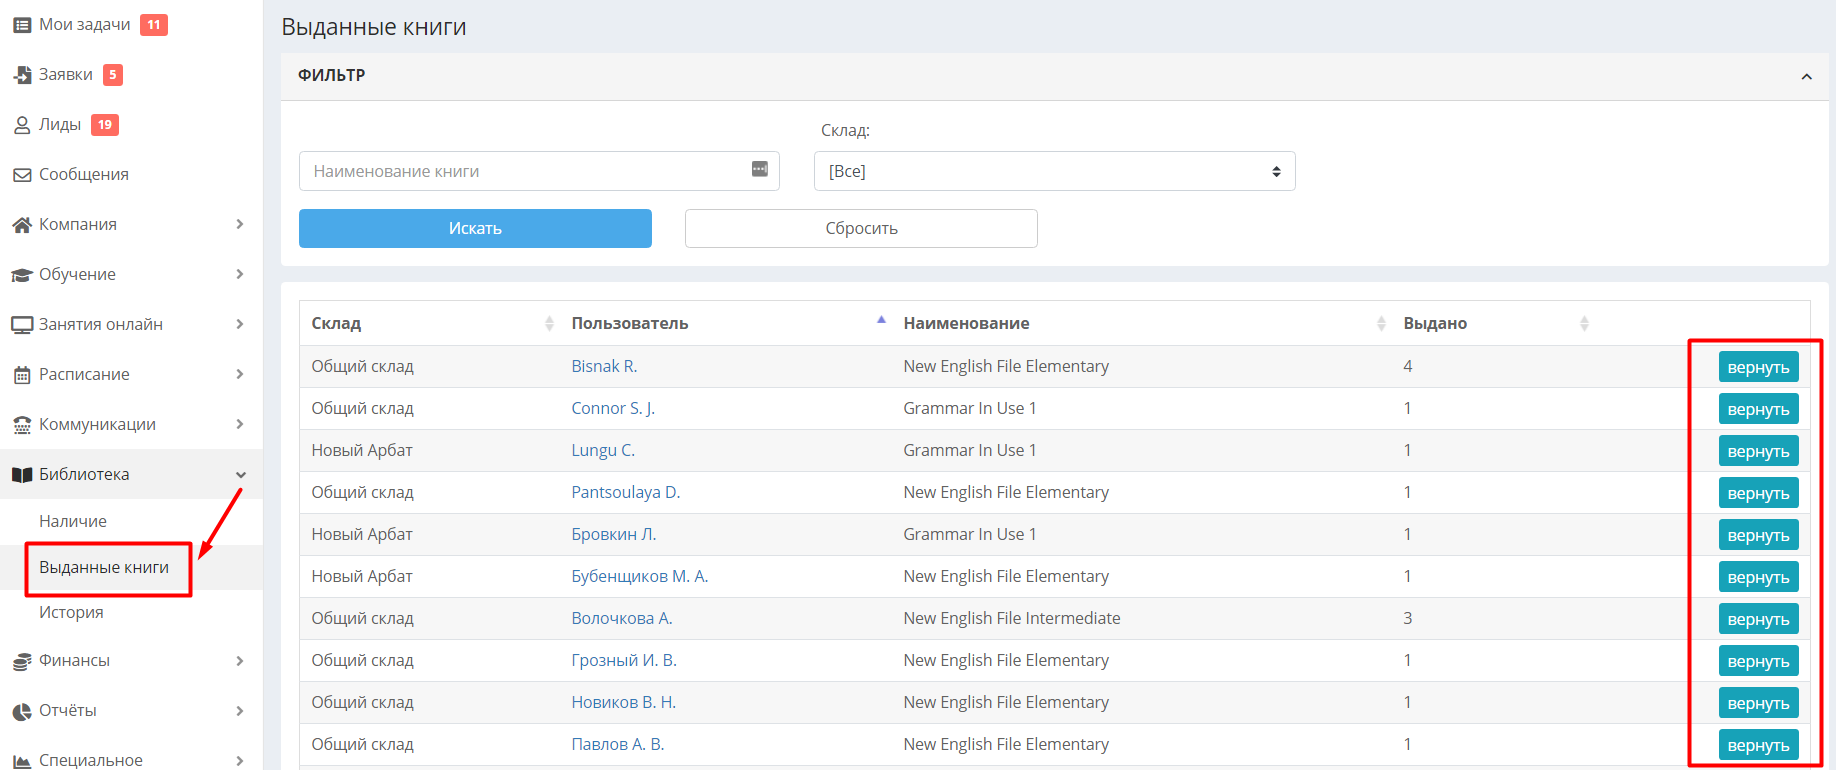Screen dimensions: 1836x770
Task: Click the Заявки badge showing 5
Action: click(x=113, y=75)
